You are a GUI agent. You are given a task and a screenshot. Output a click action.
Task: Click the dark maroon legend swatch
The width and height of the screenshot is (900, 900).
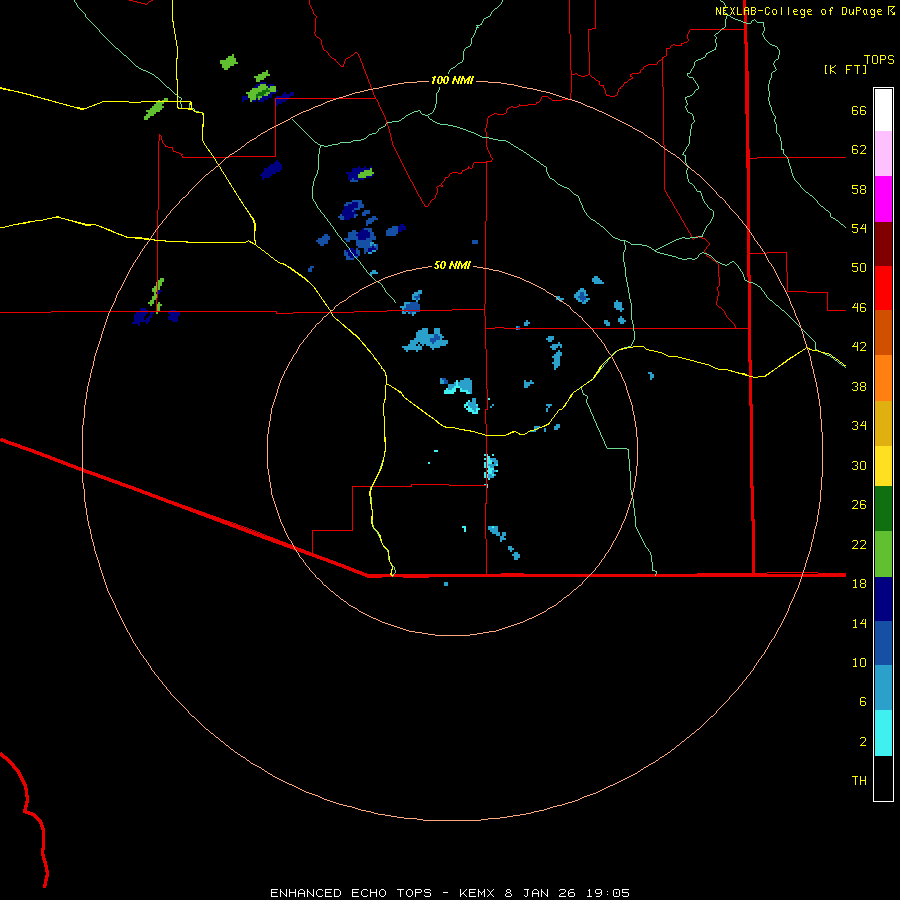pos(883,245)
